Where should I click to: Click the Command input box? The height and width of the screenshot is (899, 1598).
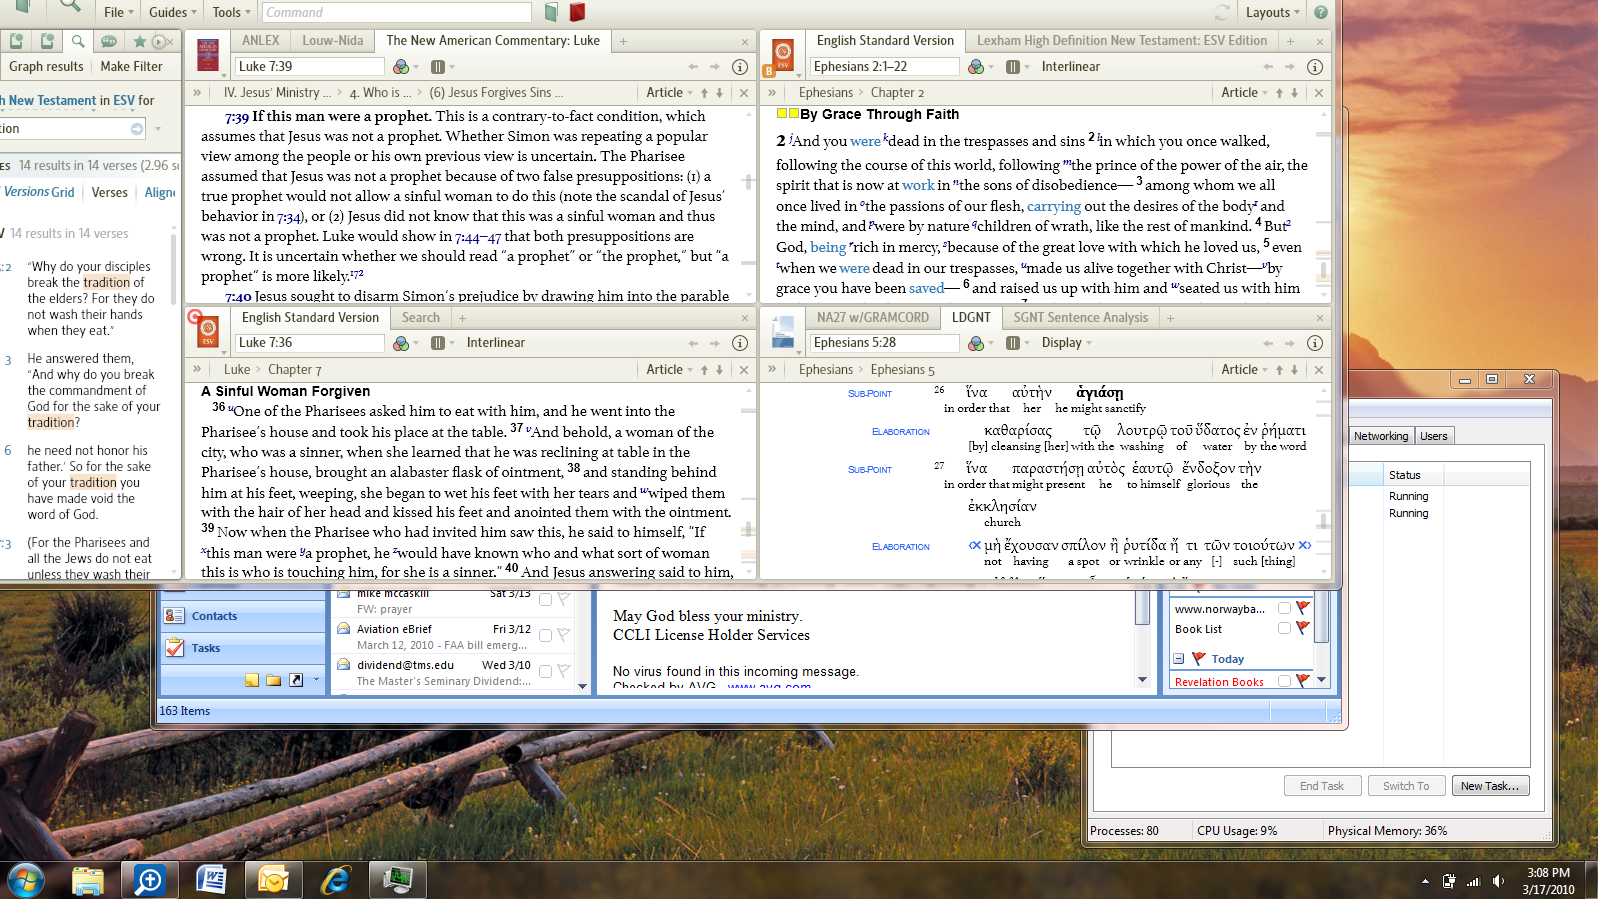[396, 12]
